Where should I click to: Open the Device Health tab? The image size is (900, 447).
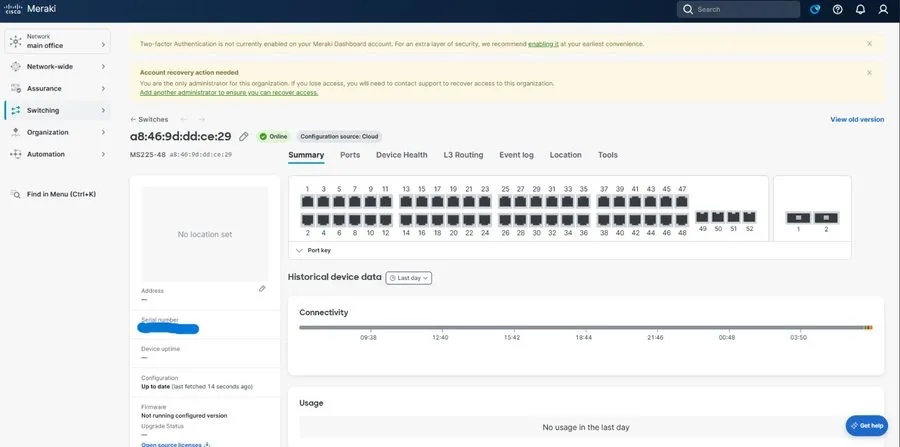[402, 155]
